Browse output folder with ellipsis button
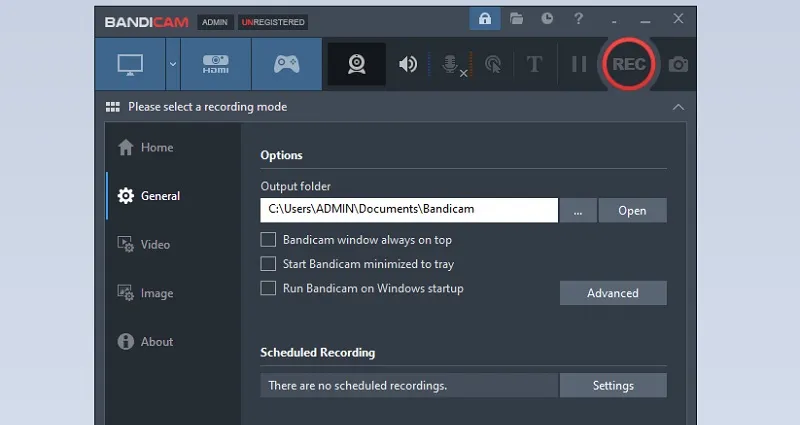 pyautogui.click(x=578, y=210)
